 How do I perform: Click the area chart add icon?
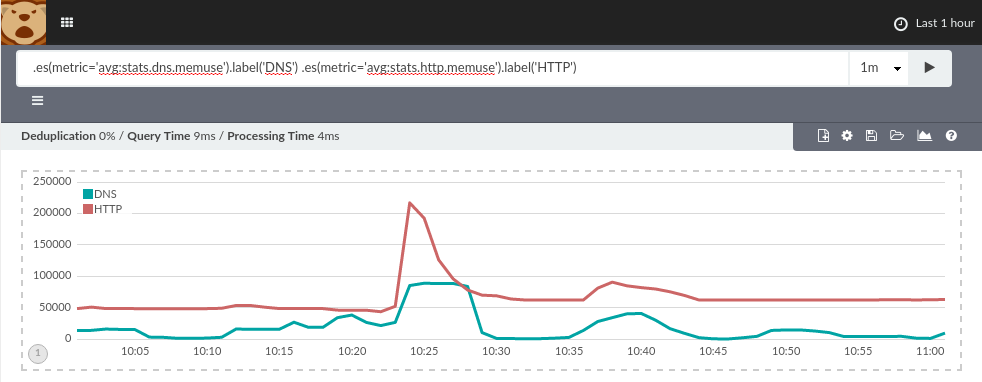924,135
